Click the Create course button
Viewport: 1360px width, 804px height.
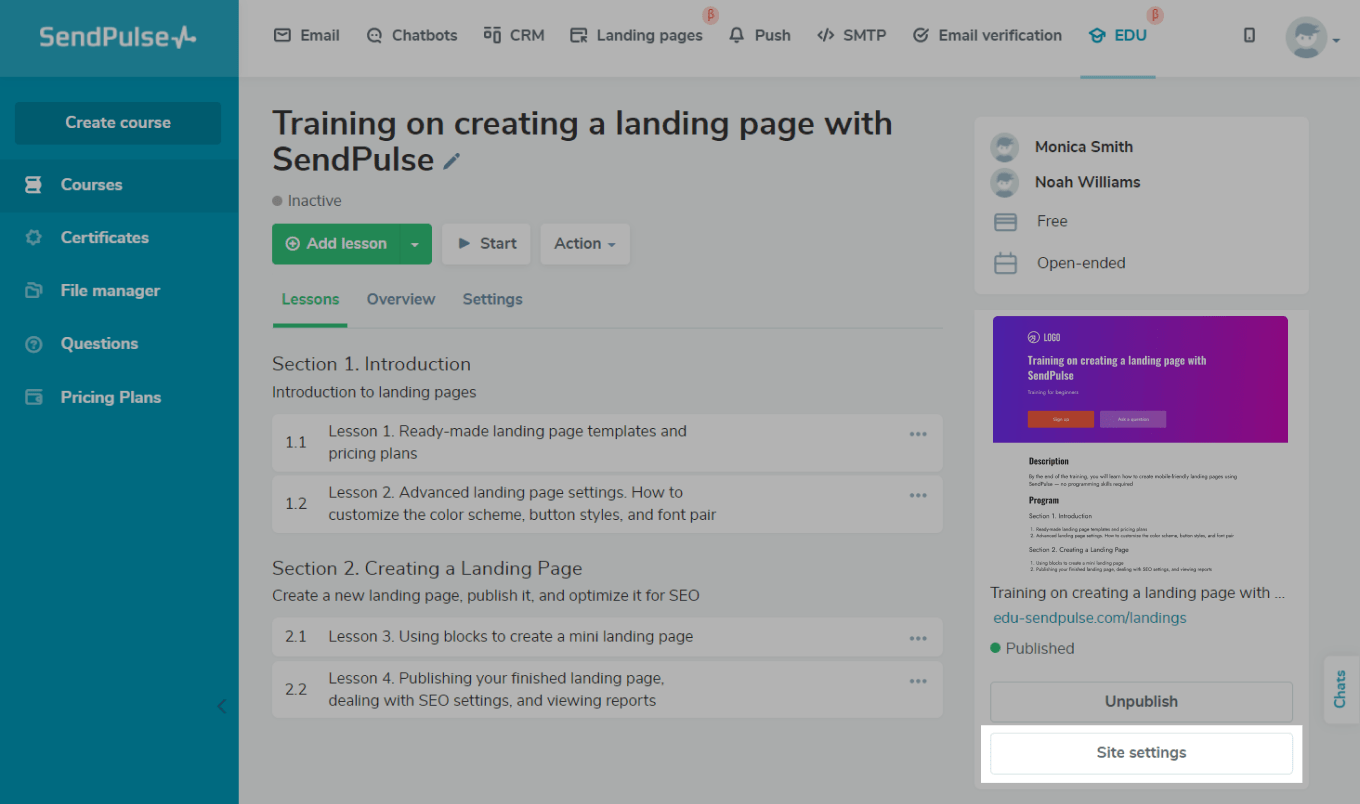[x=118, y=123]
